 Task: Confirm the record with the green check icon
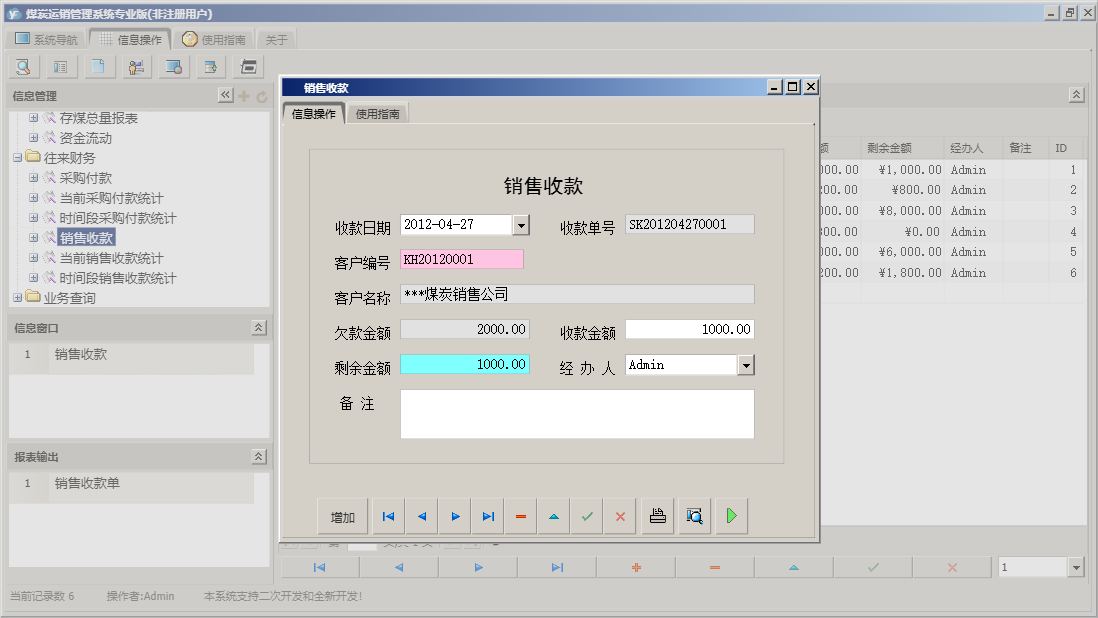[588, 516]
